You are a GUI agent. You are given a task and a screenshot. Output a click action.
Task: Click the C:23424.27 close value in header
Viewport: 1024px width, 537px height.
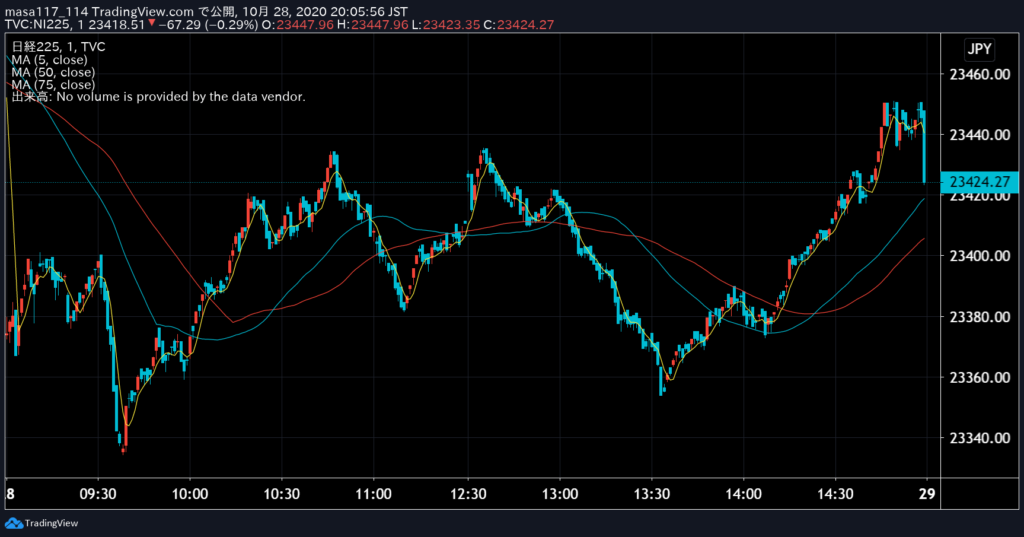click(519, 25)
